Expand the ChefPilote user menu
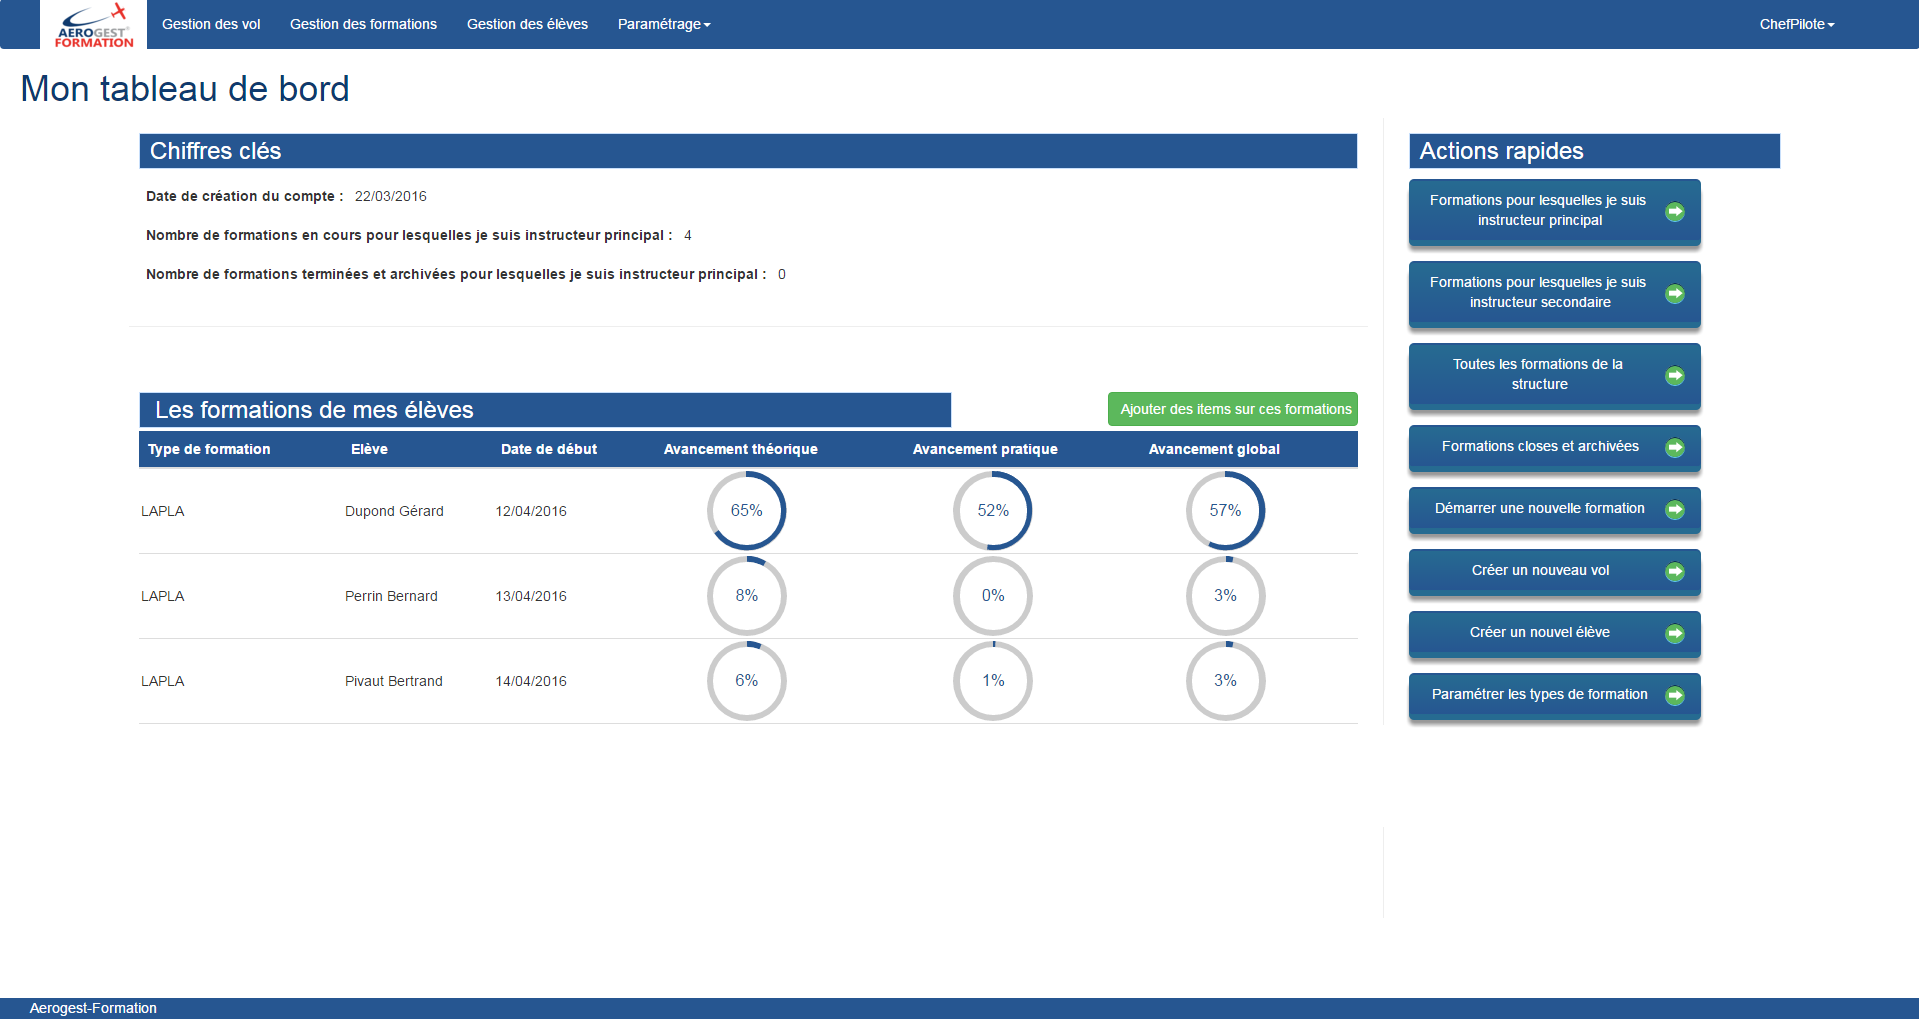This screenshot has height=1019, width=1919. pyautogui.click(x=1797, y=24)
